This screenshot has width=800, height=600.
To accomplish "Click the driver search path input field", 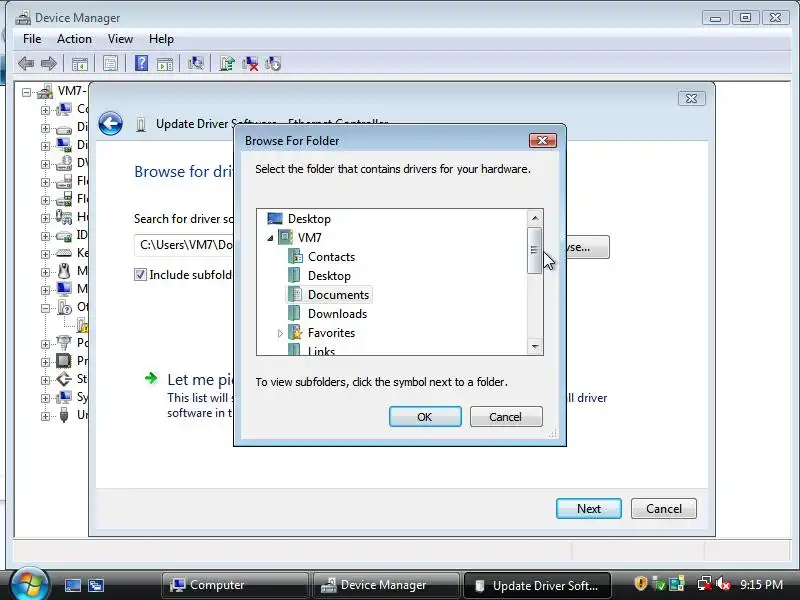I will (x=184, y=245).
